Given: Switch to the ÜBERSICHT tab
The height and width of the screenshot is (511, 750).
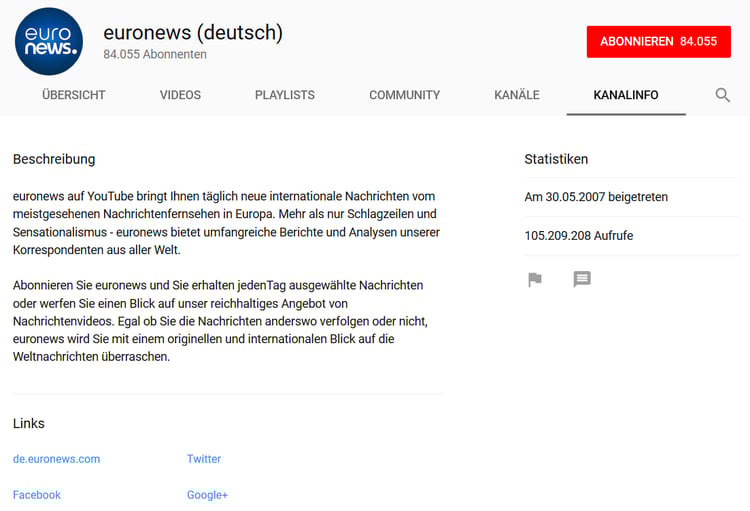Looking at the screenshot, I should click(x=74, y=95).
